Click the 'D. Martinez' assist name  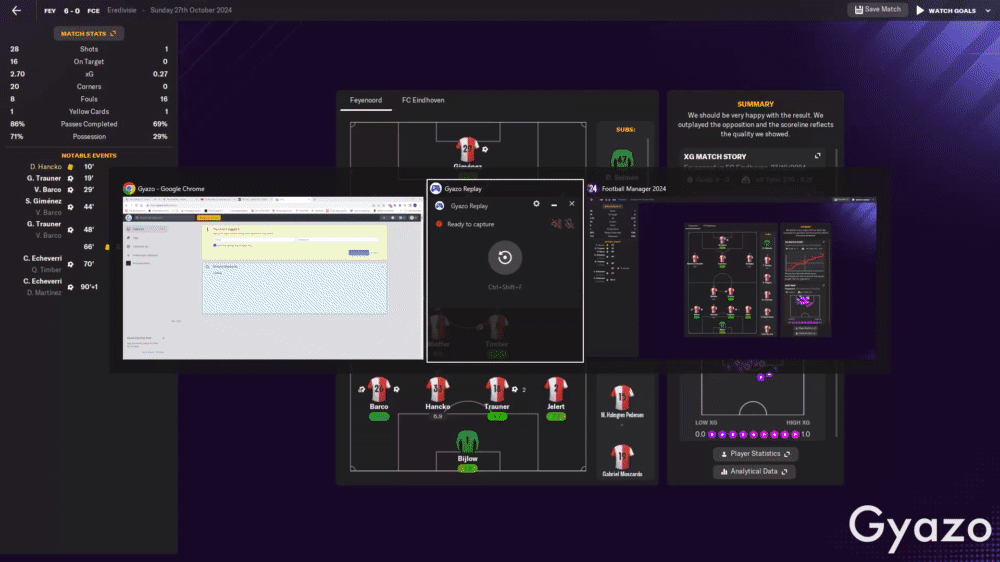tap(44, 293)
